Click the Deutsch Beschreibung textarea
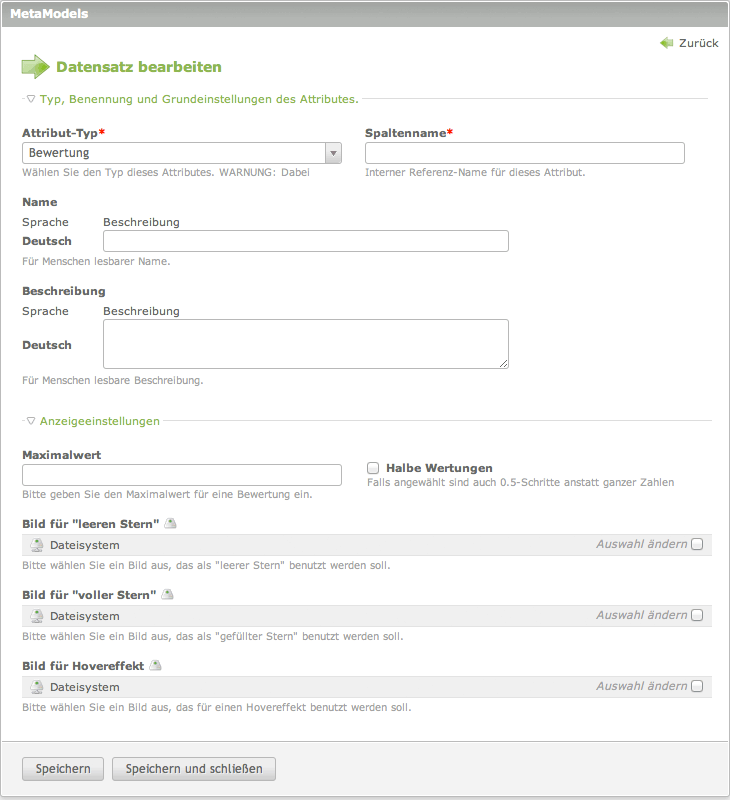The width and height of the screenshot is (730, 800). coord(306,344)
